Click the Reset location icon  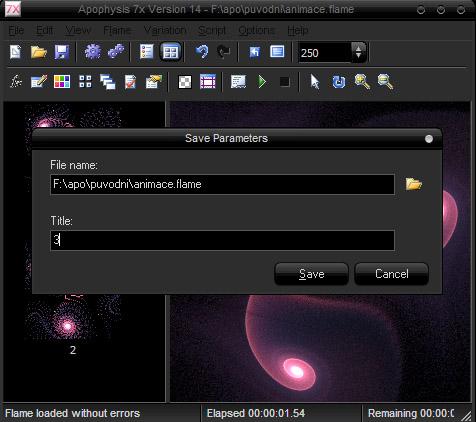[255, 52]
